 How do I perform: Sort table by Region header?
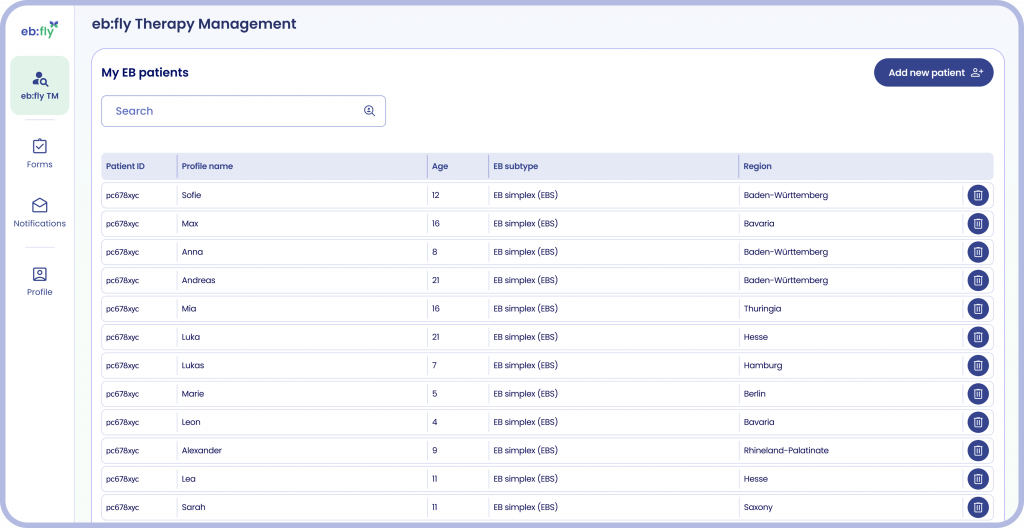(x=758, y=166)
